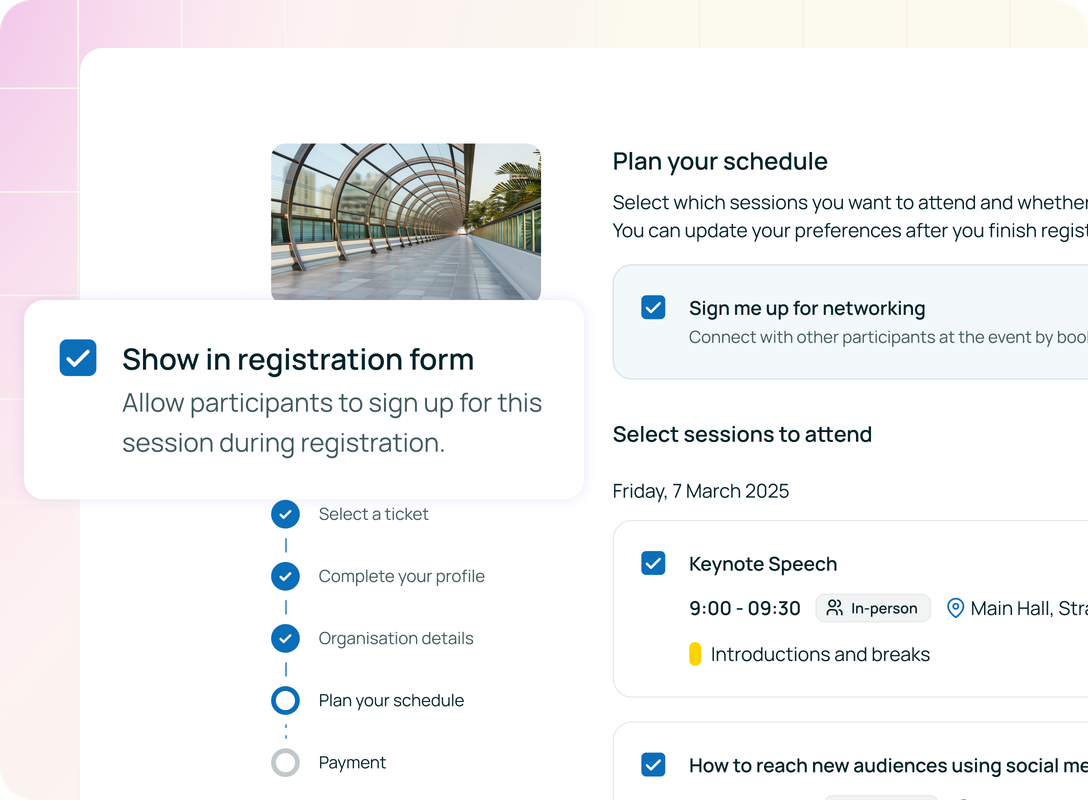1088x800 pixels.
Task: Click the completed checkmark icon for Select a ticket
Action: [285, 514]
